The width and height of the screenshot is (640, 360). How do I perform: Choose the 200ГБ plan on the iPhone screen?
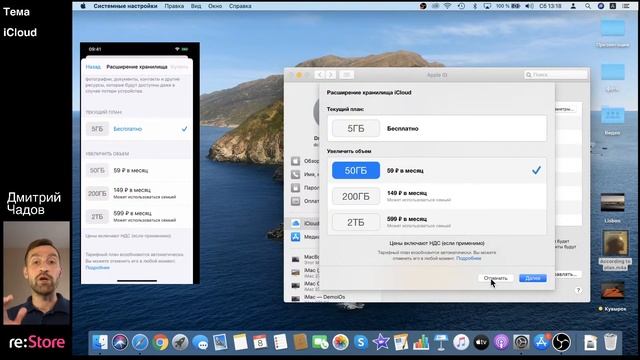coord(137,193)
